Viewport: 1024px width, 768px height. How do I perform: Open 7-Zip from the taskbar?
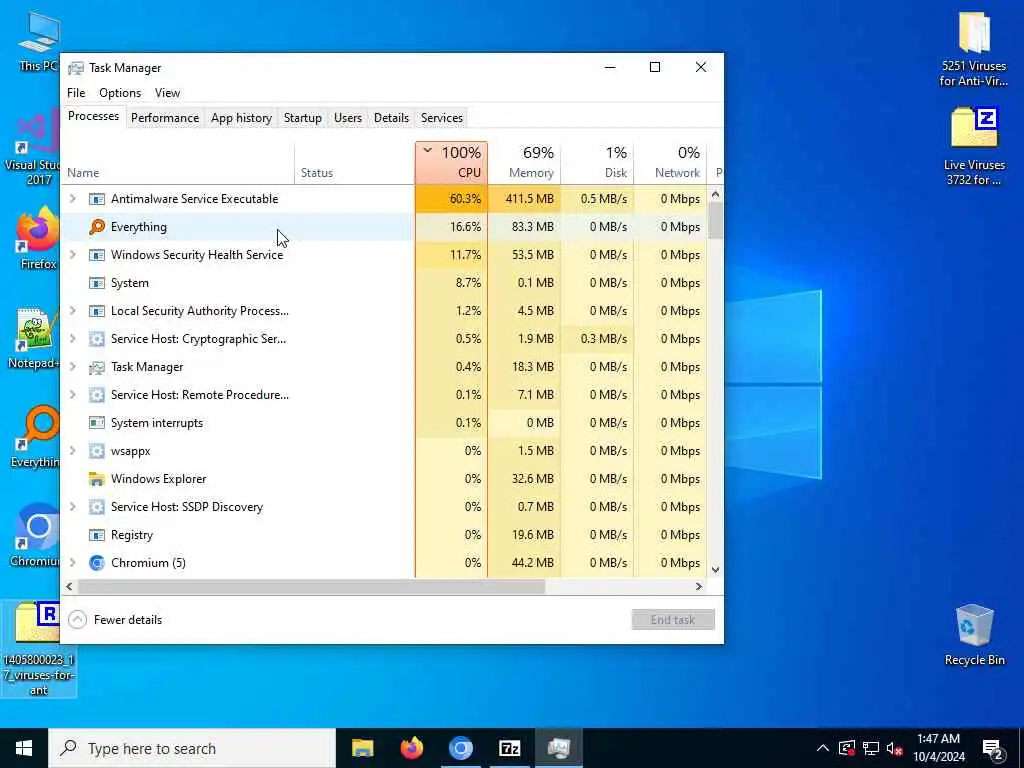[x=509, y=748]
